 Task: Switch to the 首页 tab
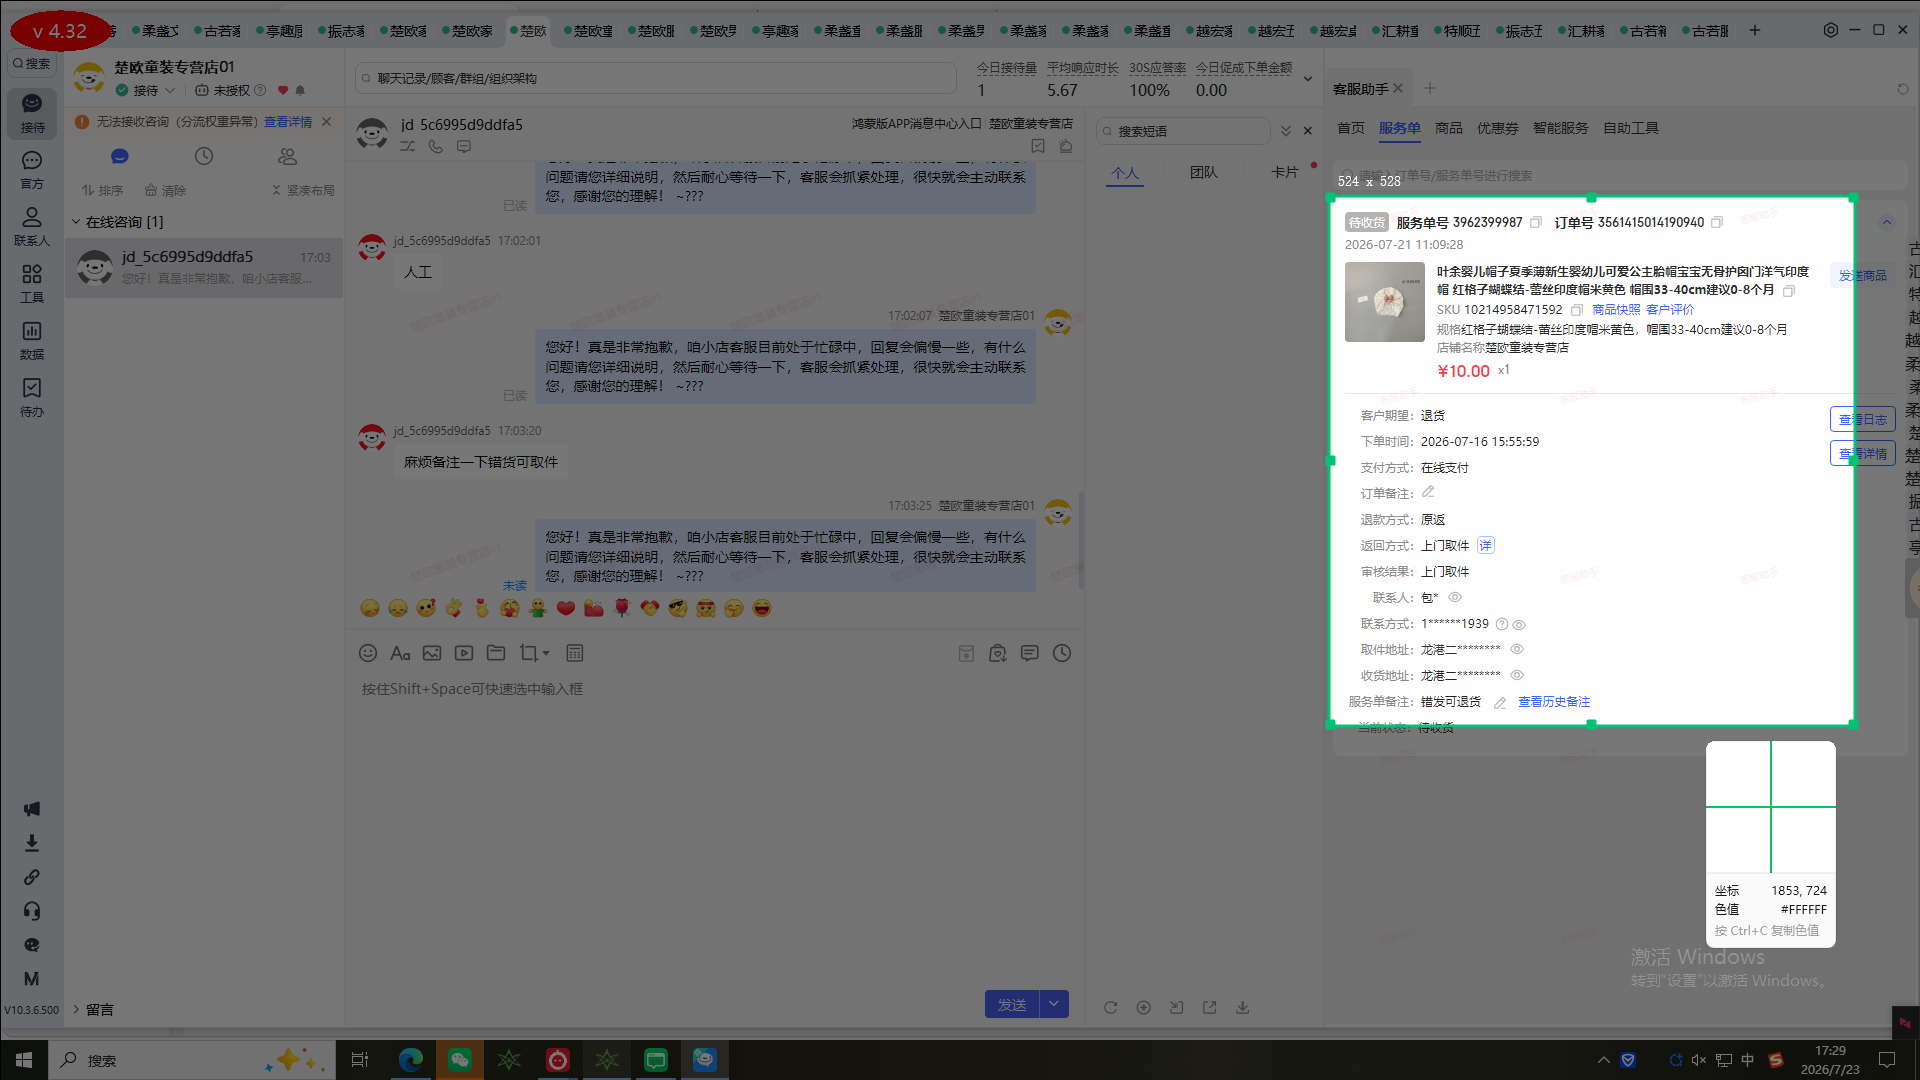1351,128
